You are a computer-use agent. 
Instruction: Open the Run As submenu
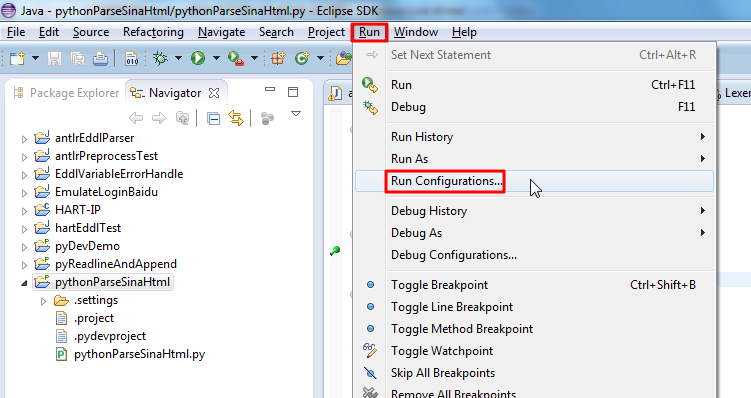[534, 159]
